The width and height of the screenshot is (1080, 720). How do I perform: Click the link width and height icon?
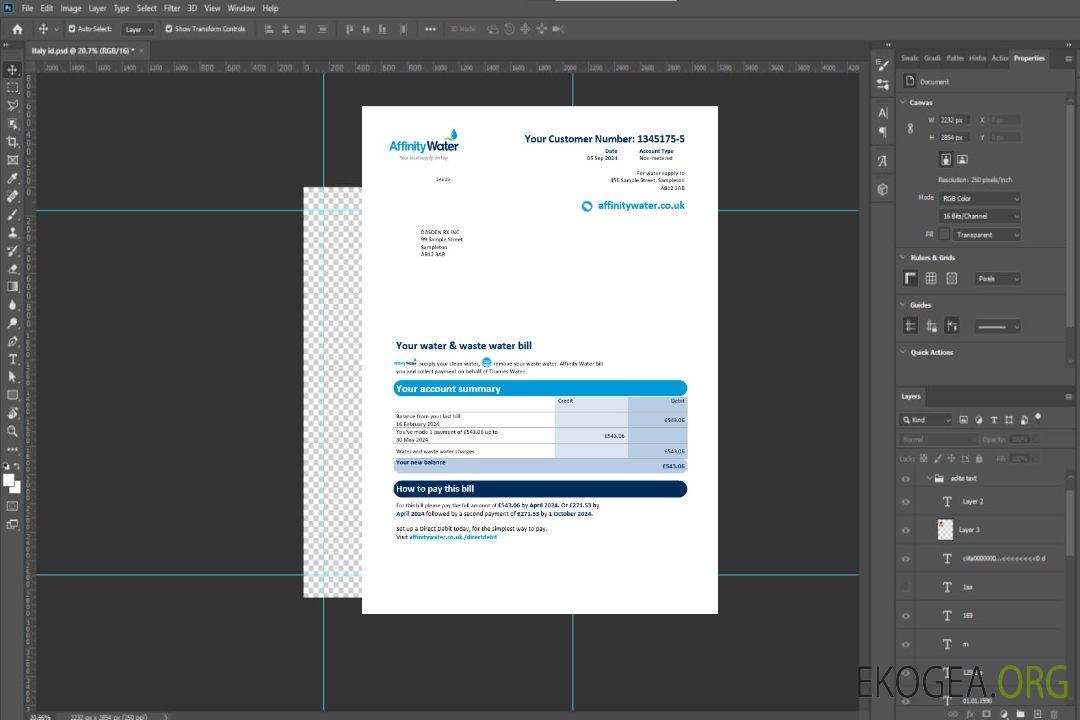pyautogui.click(x=911, y=129)
